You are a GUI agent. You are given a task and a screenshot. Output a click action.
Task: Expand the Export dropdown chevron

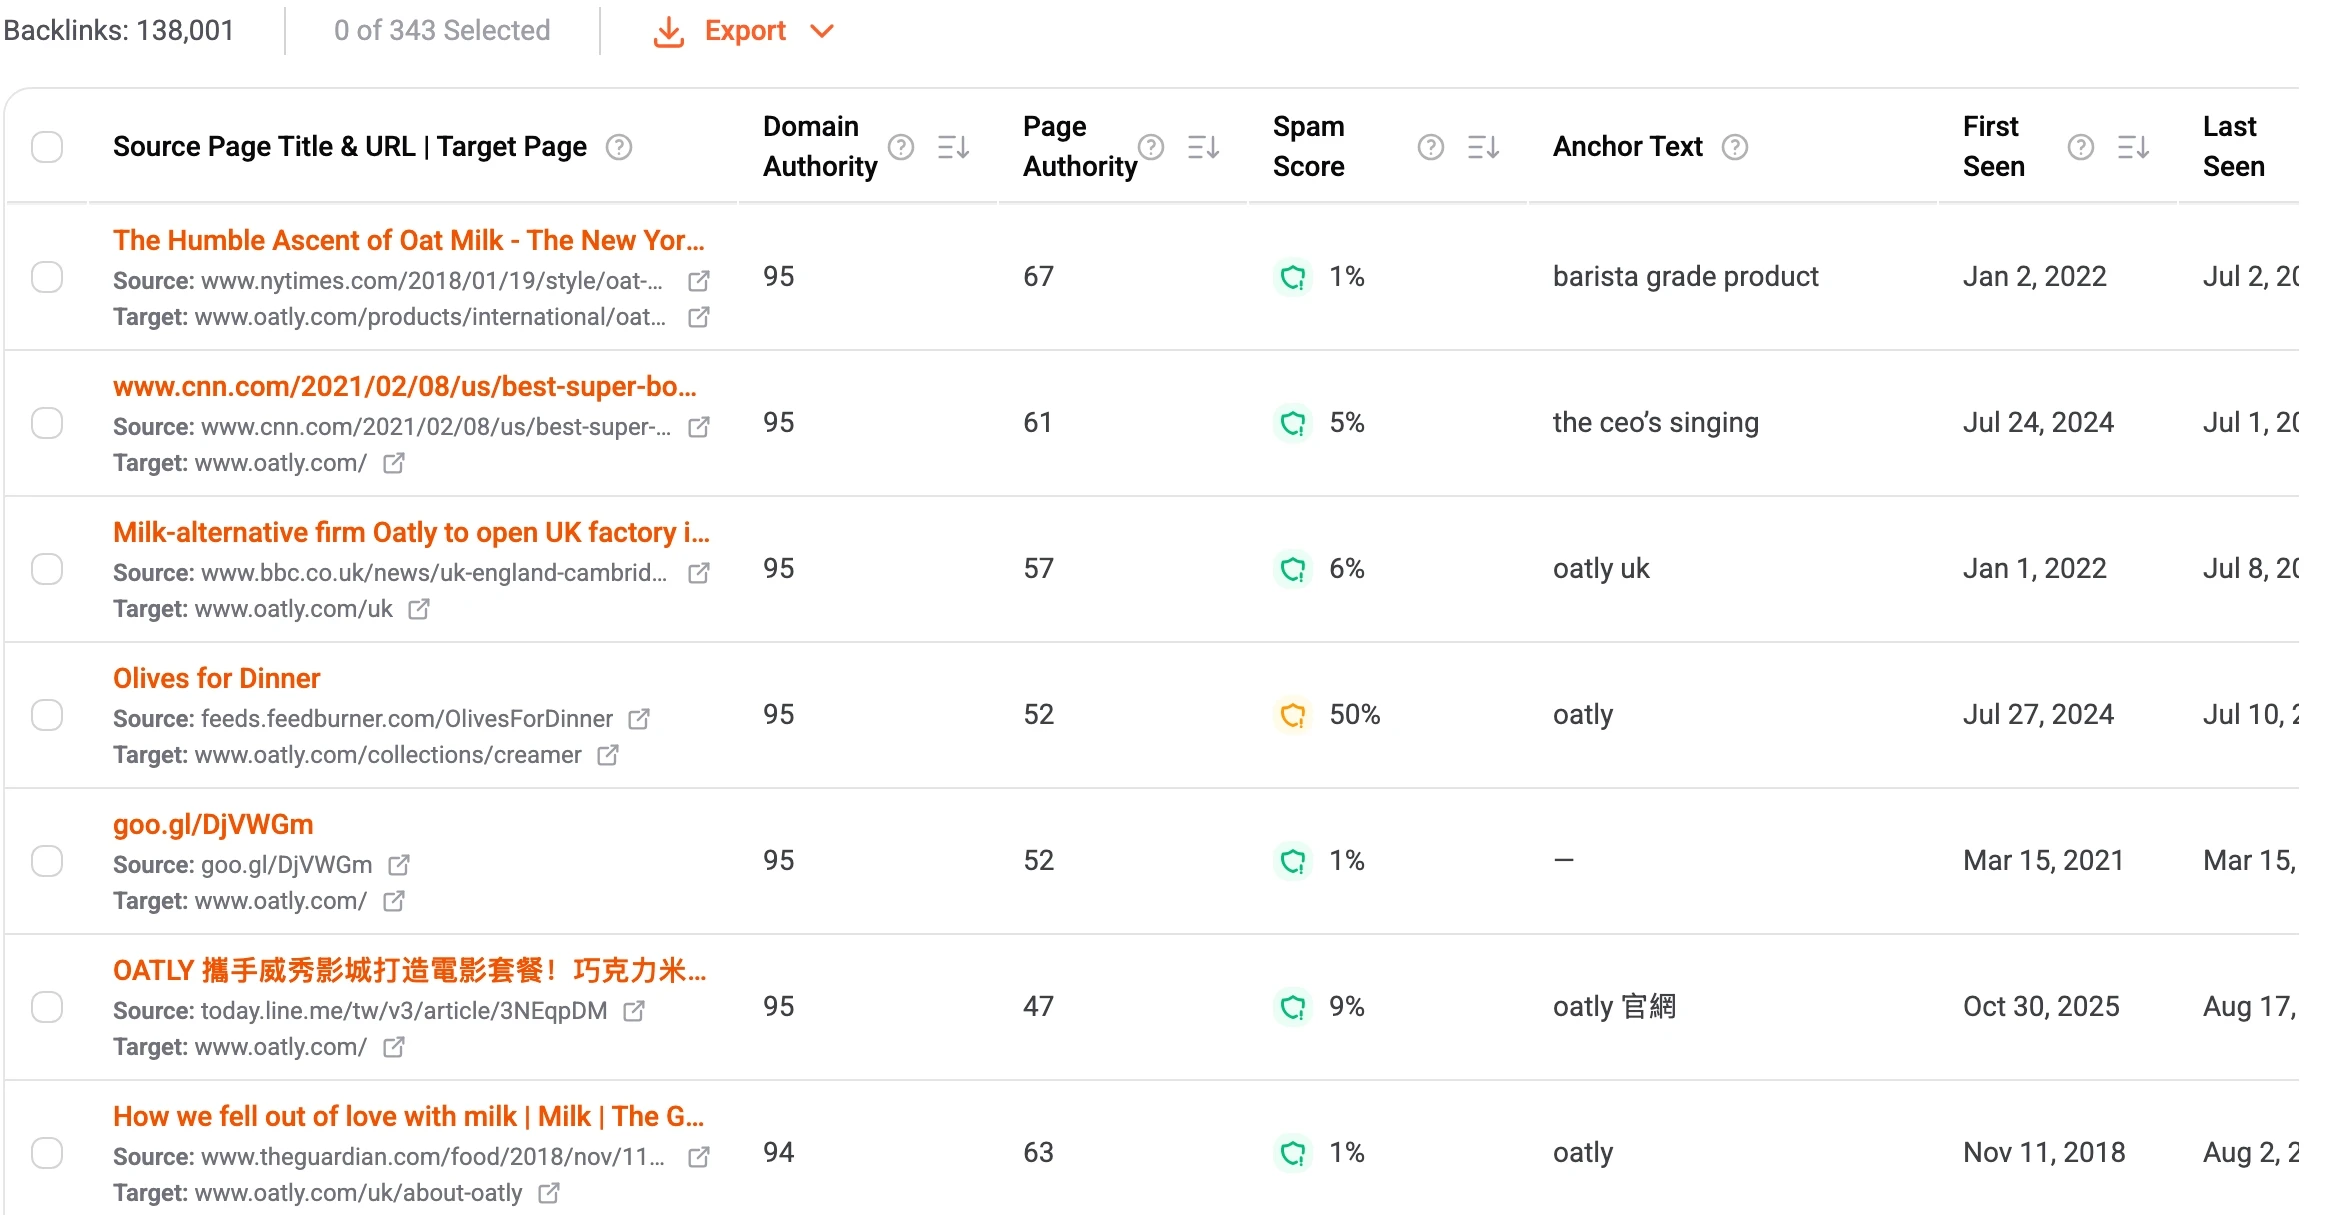(822, 31)
